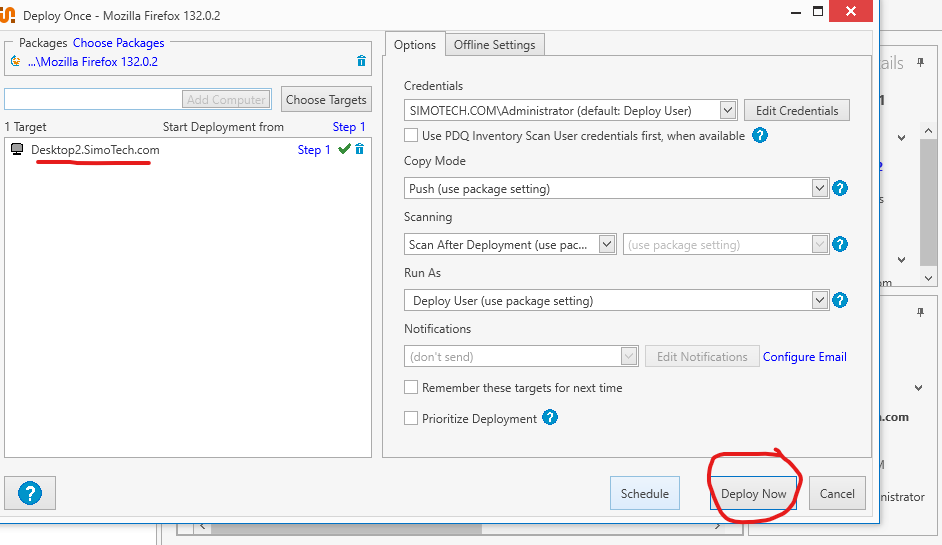Image resolution: width=942 pixels, height=545 pixels.
Task: Open the Mozilla Firefox 132.0.2 package link
Action: [93, 61]
